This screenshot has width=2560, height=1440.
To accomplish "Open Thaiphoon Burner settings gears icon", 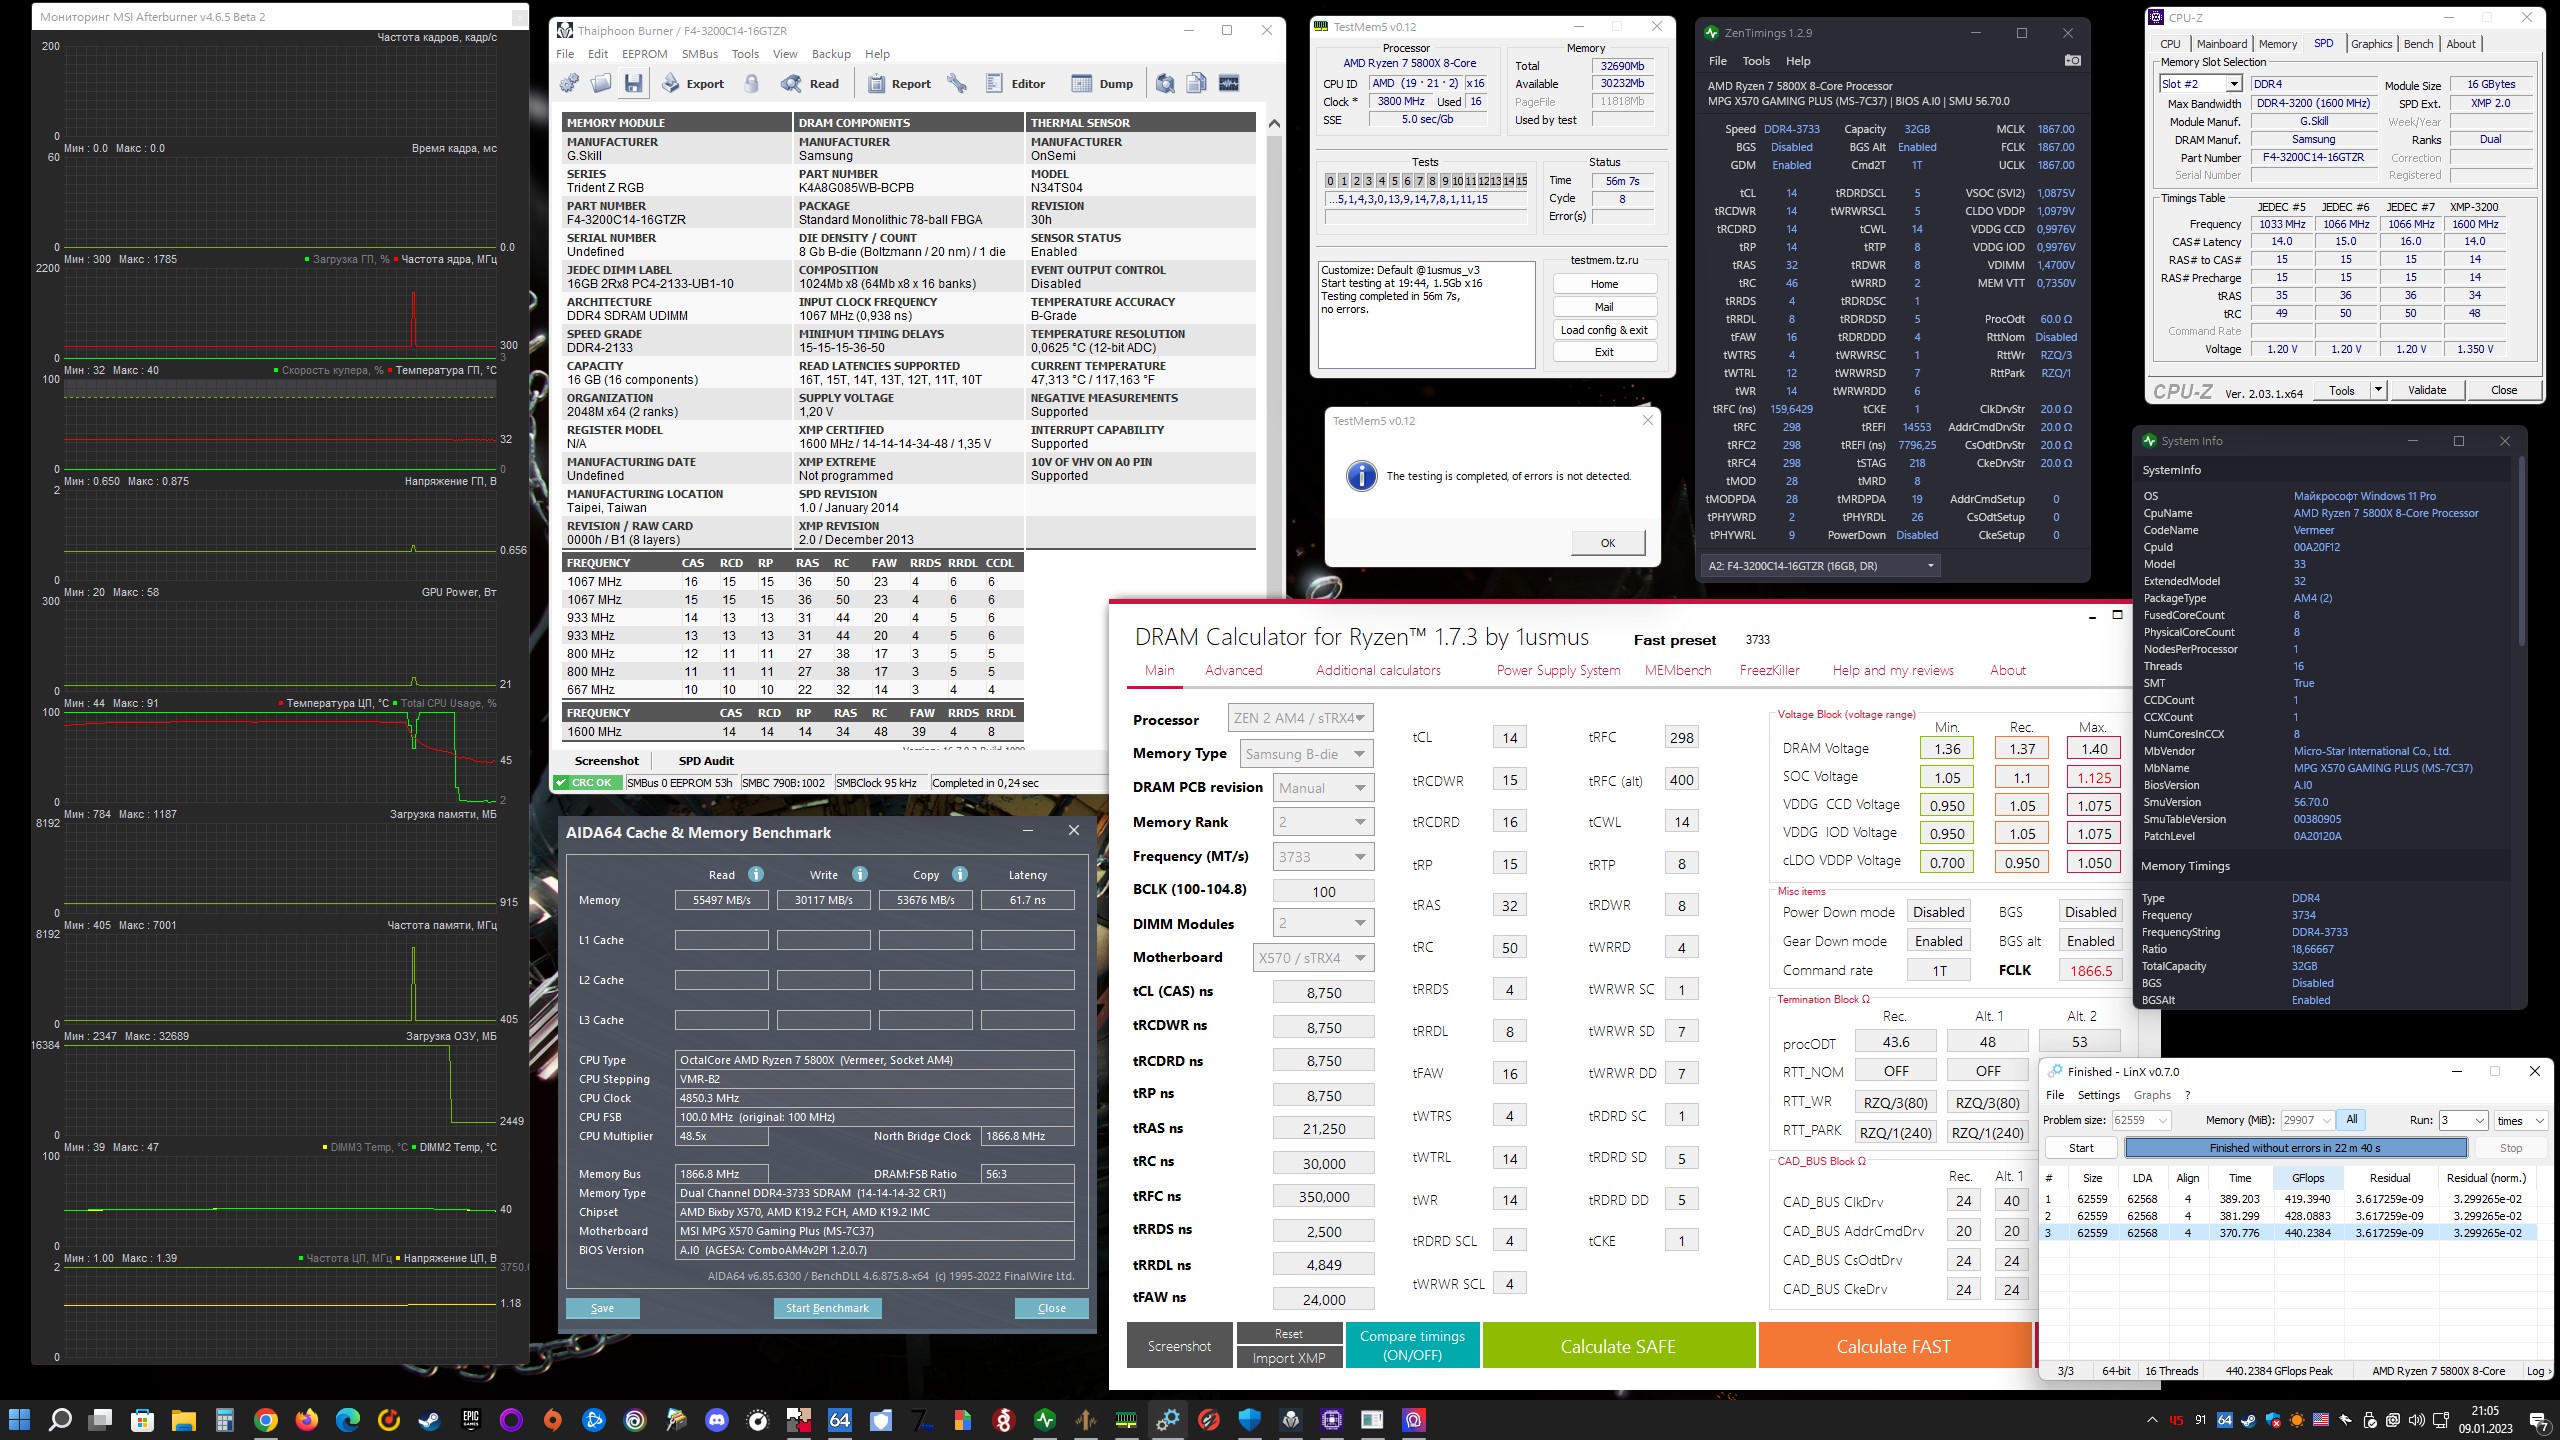I will click(569, 84).
